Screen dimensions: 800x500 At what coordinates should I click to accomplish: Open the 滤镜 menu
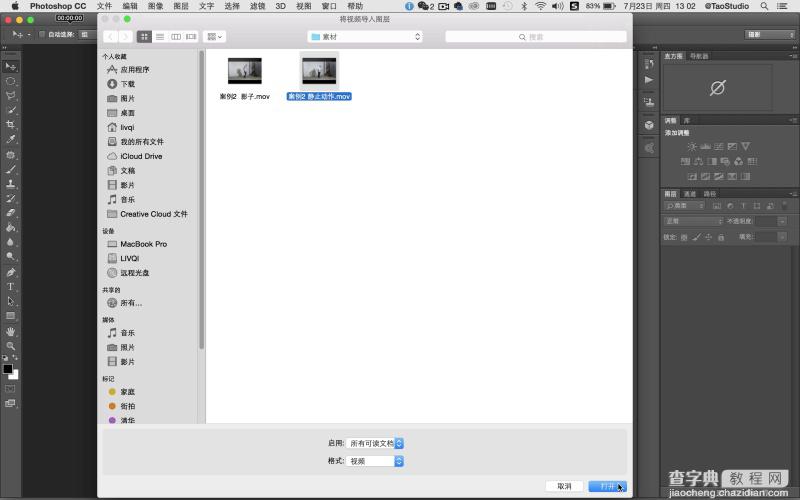pyautogui.click(x=258, y=6)
